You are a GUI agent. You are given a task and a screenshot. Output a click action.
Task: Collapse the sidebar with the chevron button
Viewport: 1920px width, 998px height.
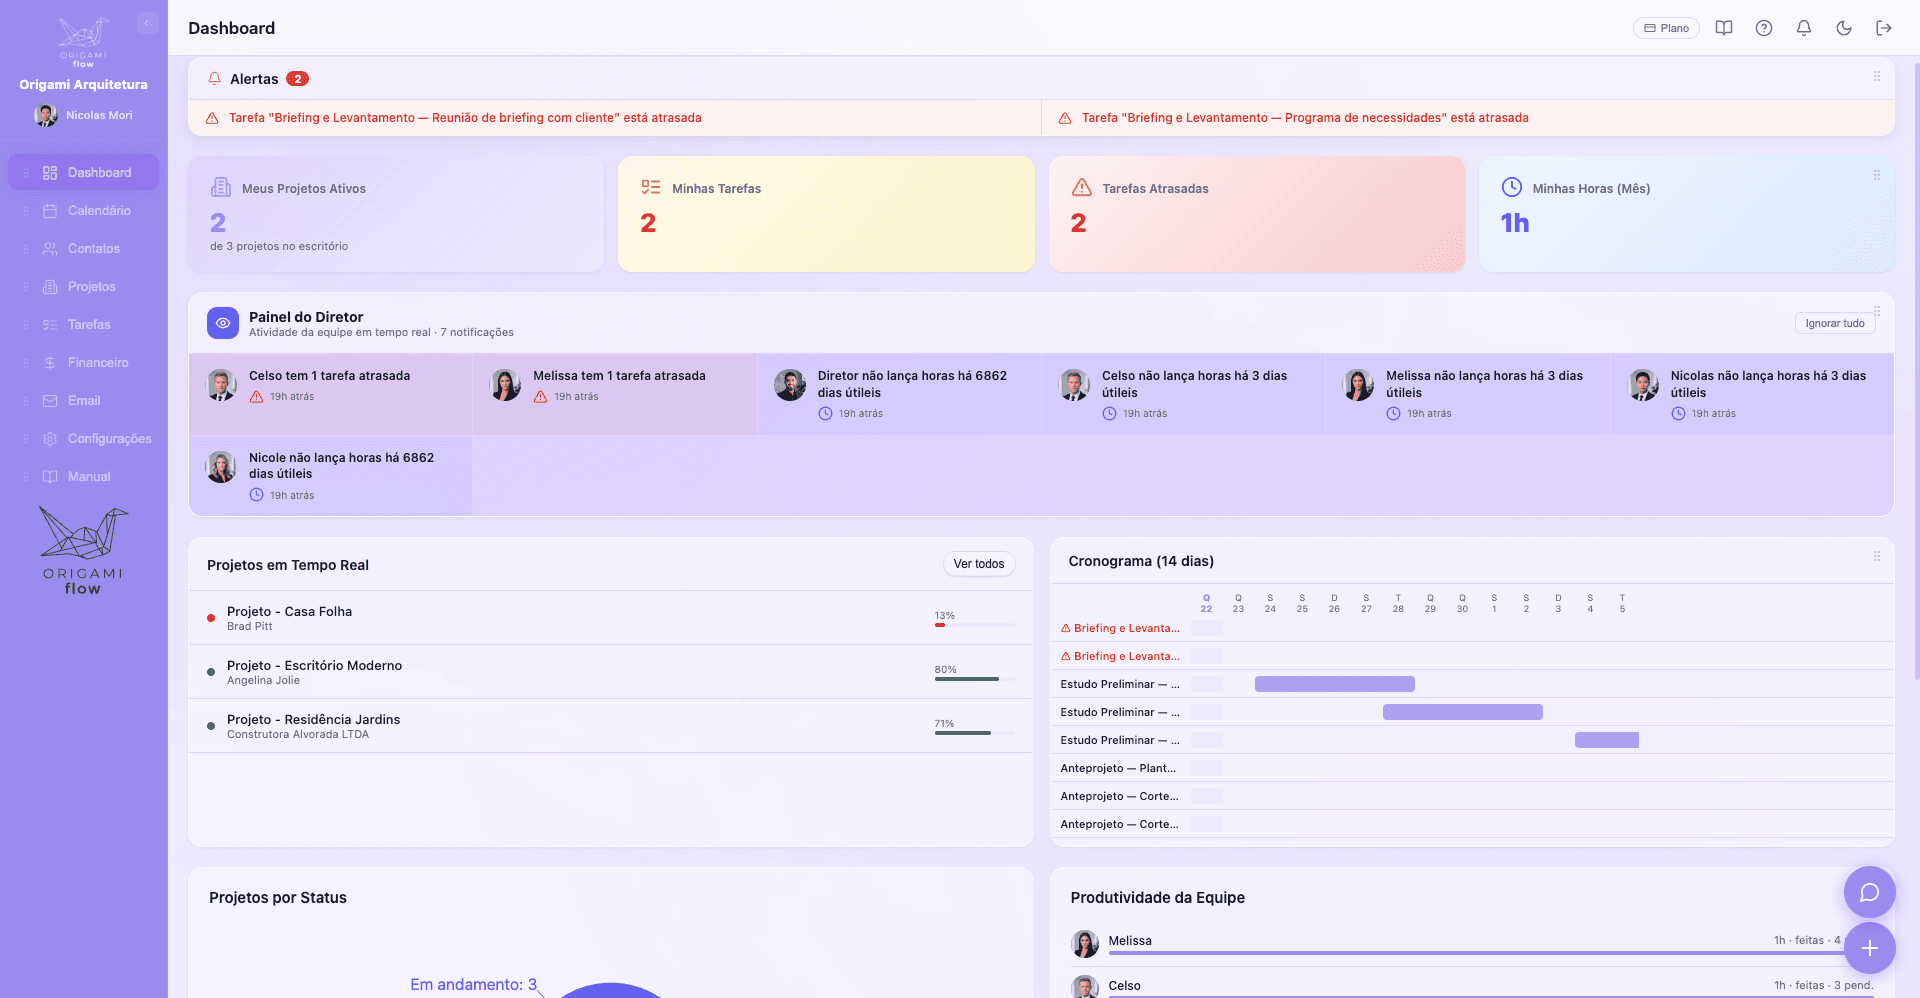coord(148,23)
